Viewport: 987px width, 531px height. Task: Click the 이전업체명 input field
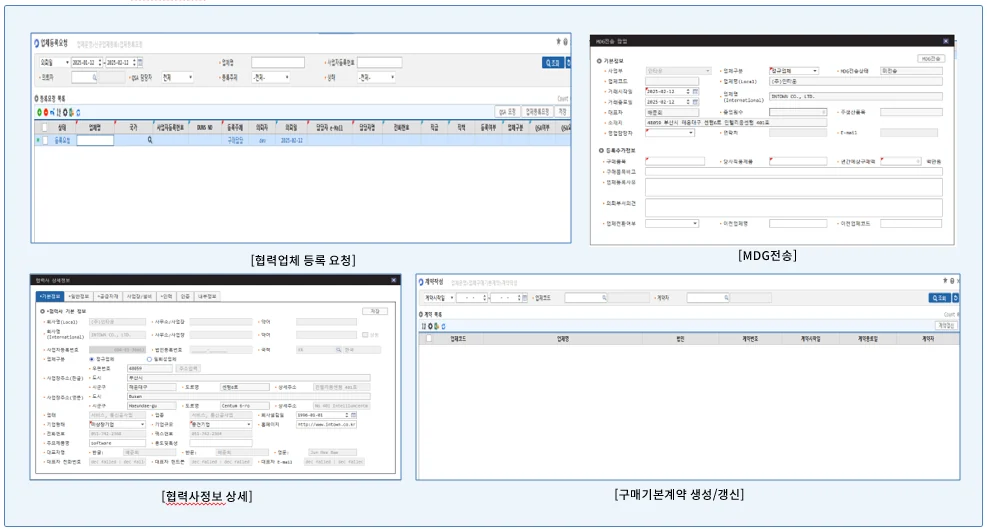(x=798, y=223)
